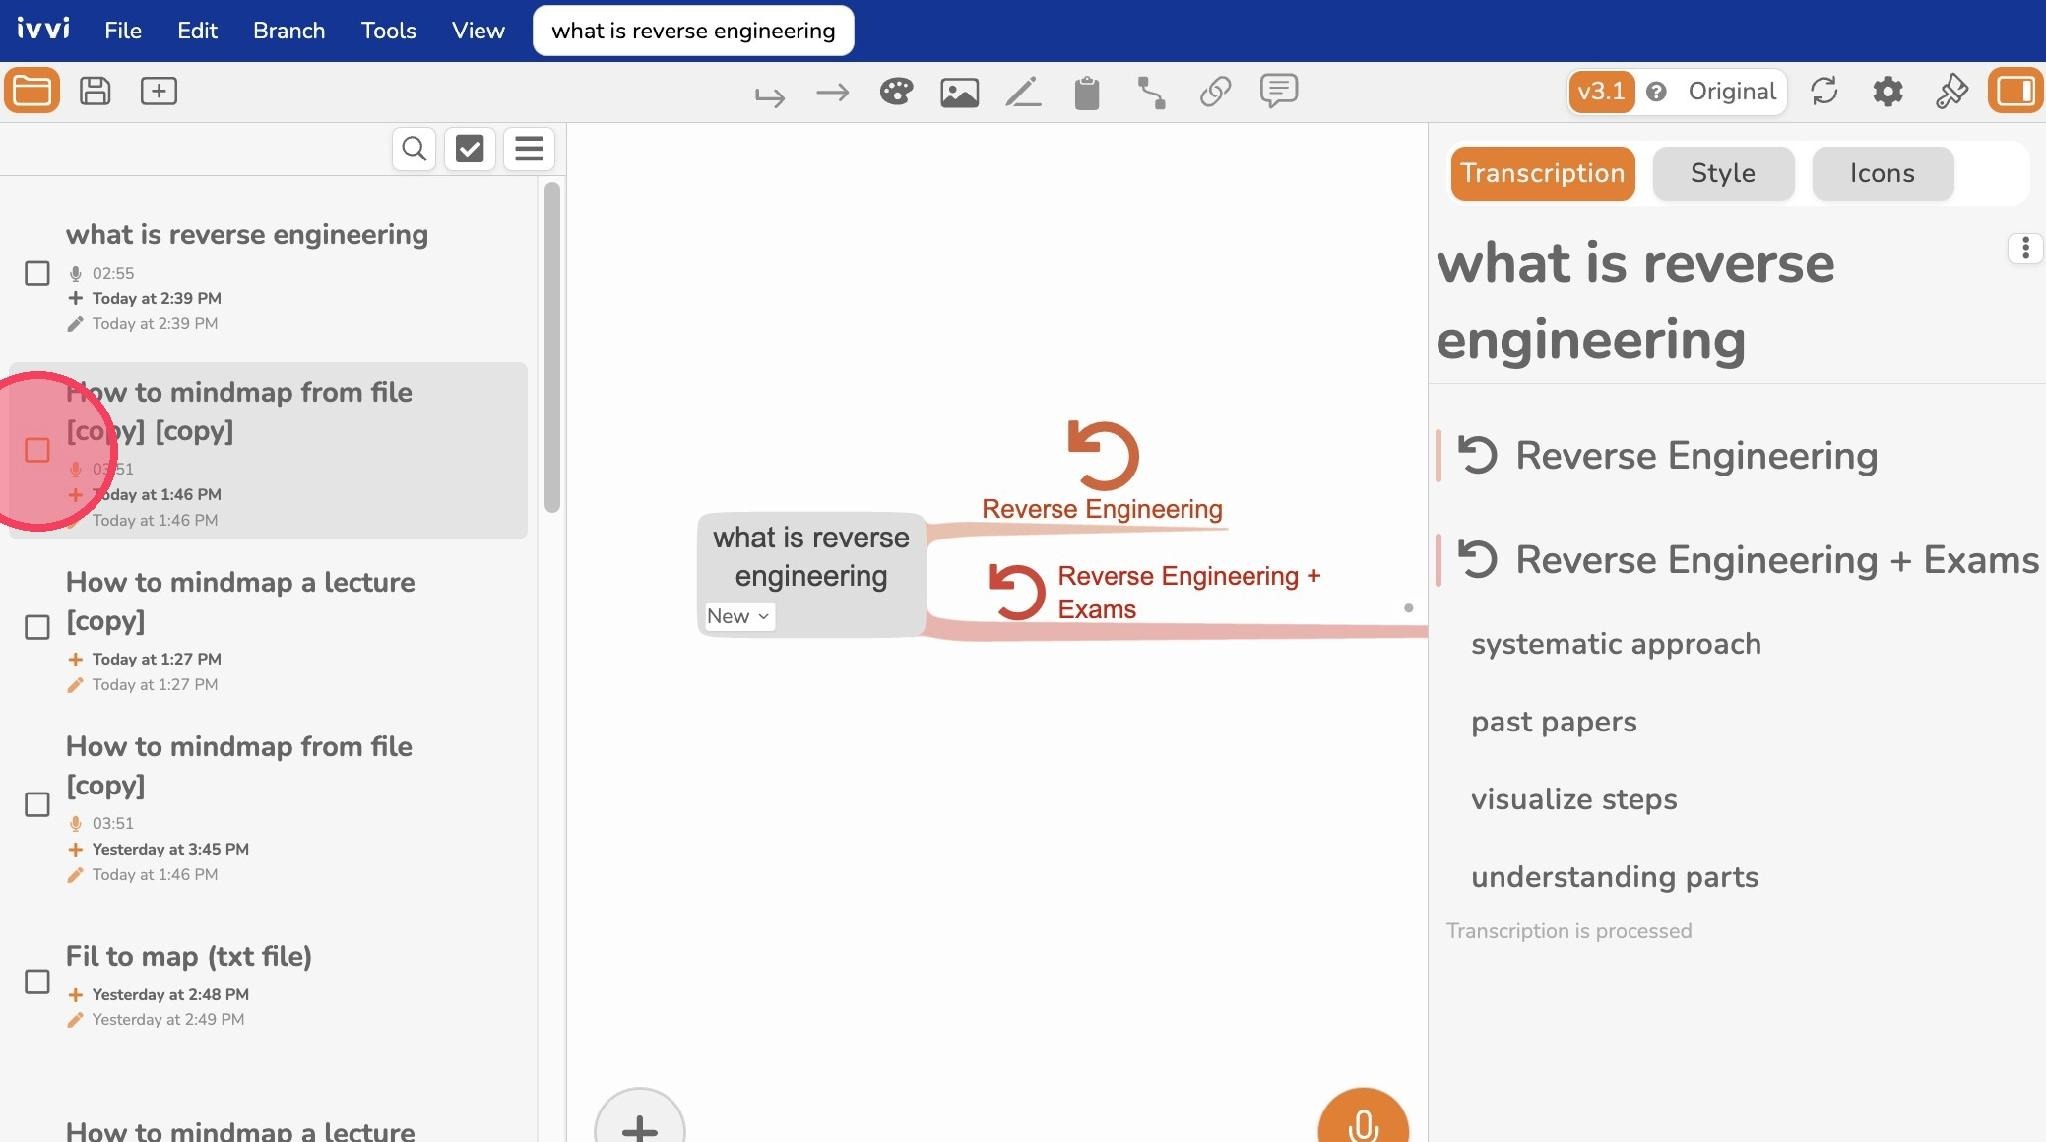This screenshot has height=1142, width=2046.
Task: Click the save floppy disk icon
Action: pos(95,91)
